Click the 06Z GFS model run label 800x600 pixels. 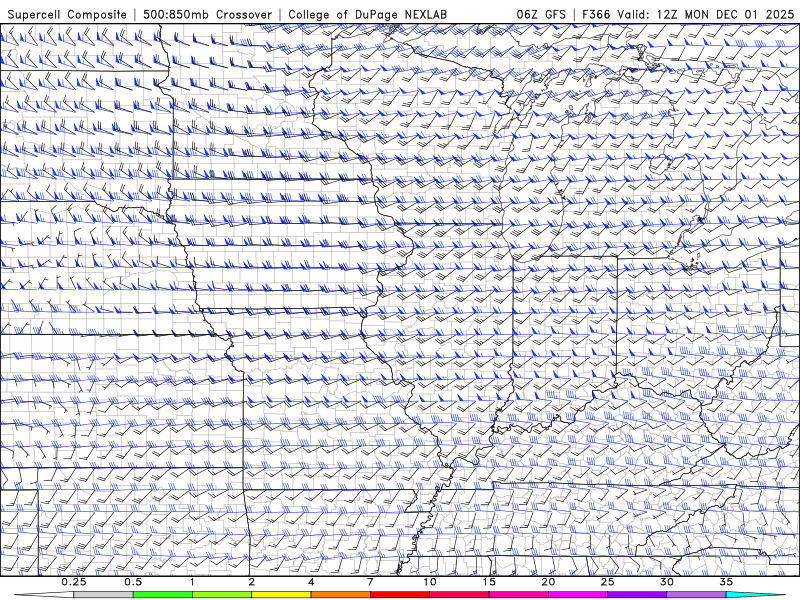(x=541, y=14)
